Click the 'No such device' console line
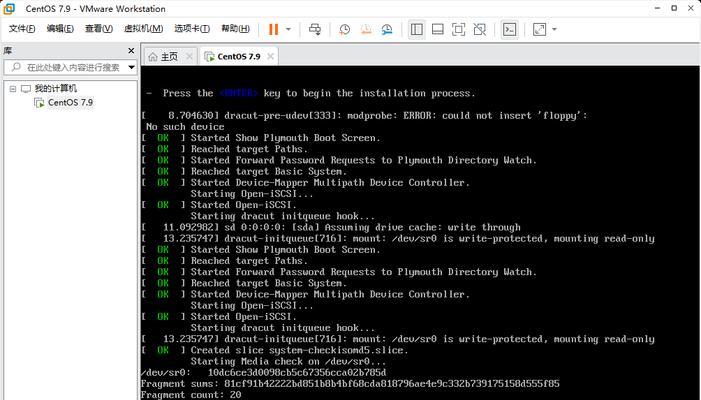701x400 pixels. (185, 126)
